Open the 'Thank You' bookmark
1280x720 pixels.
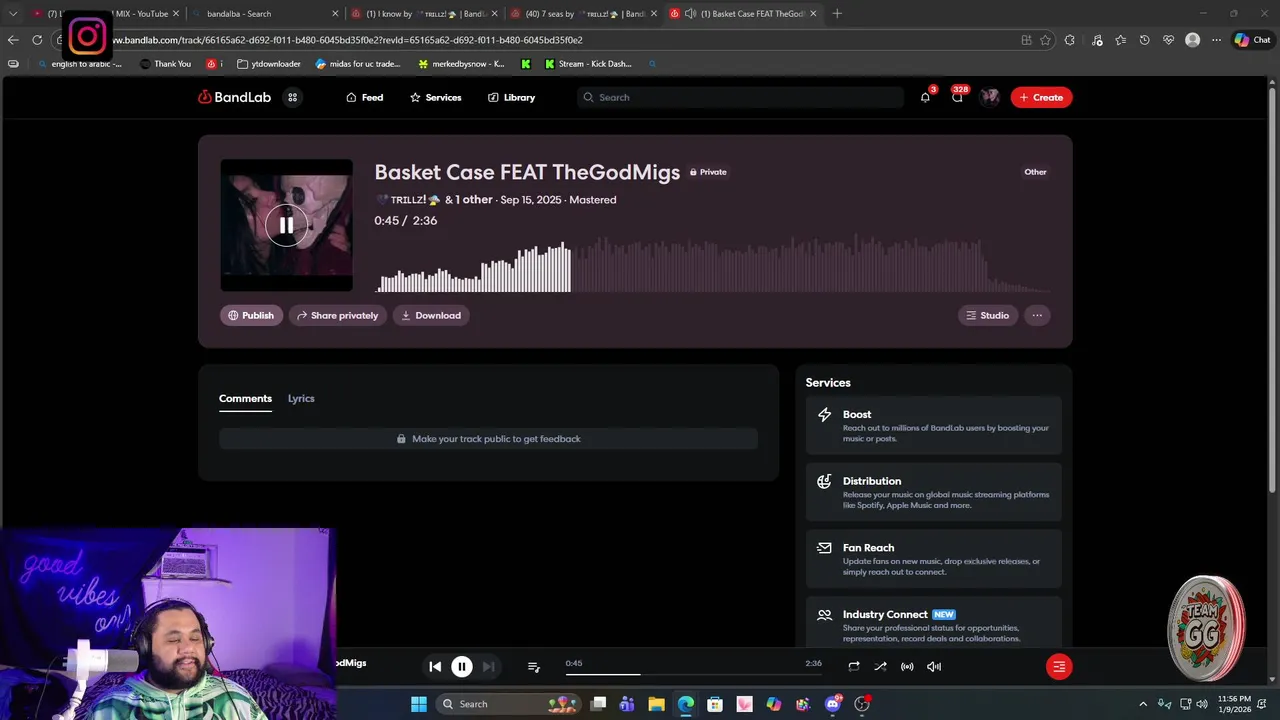click(x=165, y=64)
